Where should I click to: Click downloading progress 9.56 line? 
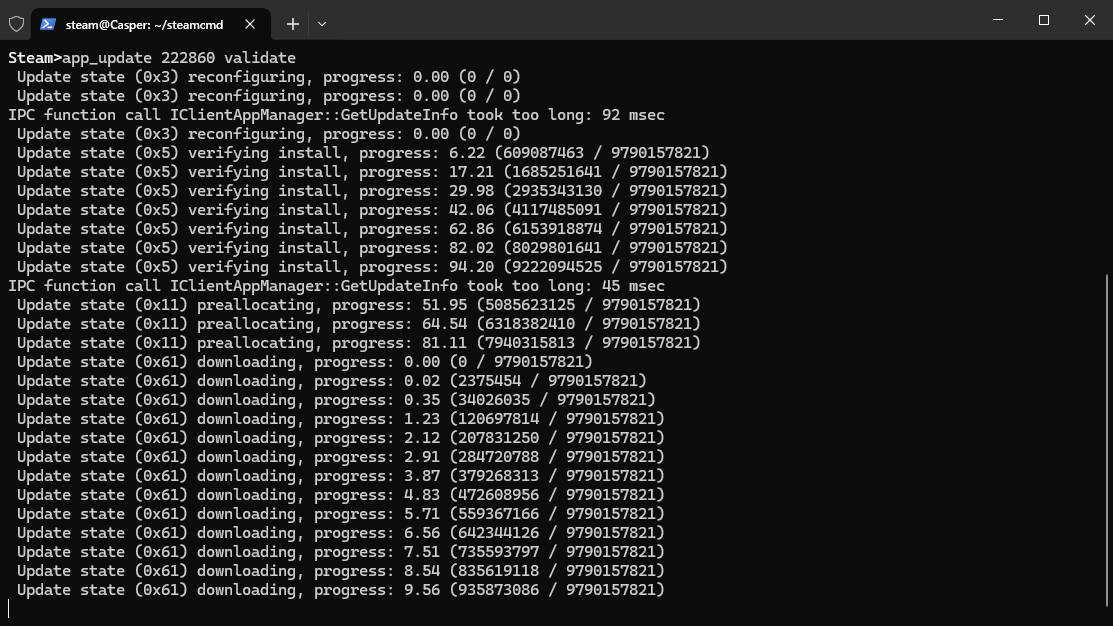coord(341,590)
